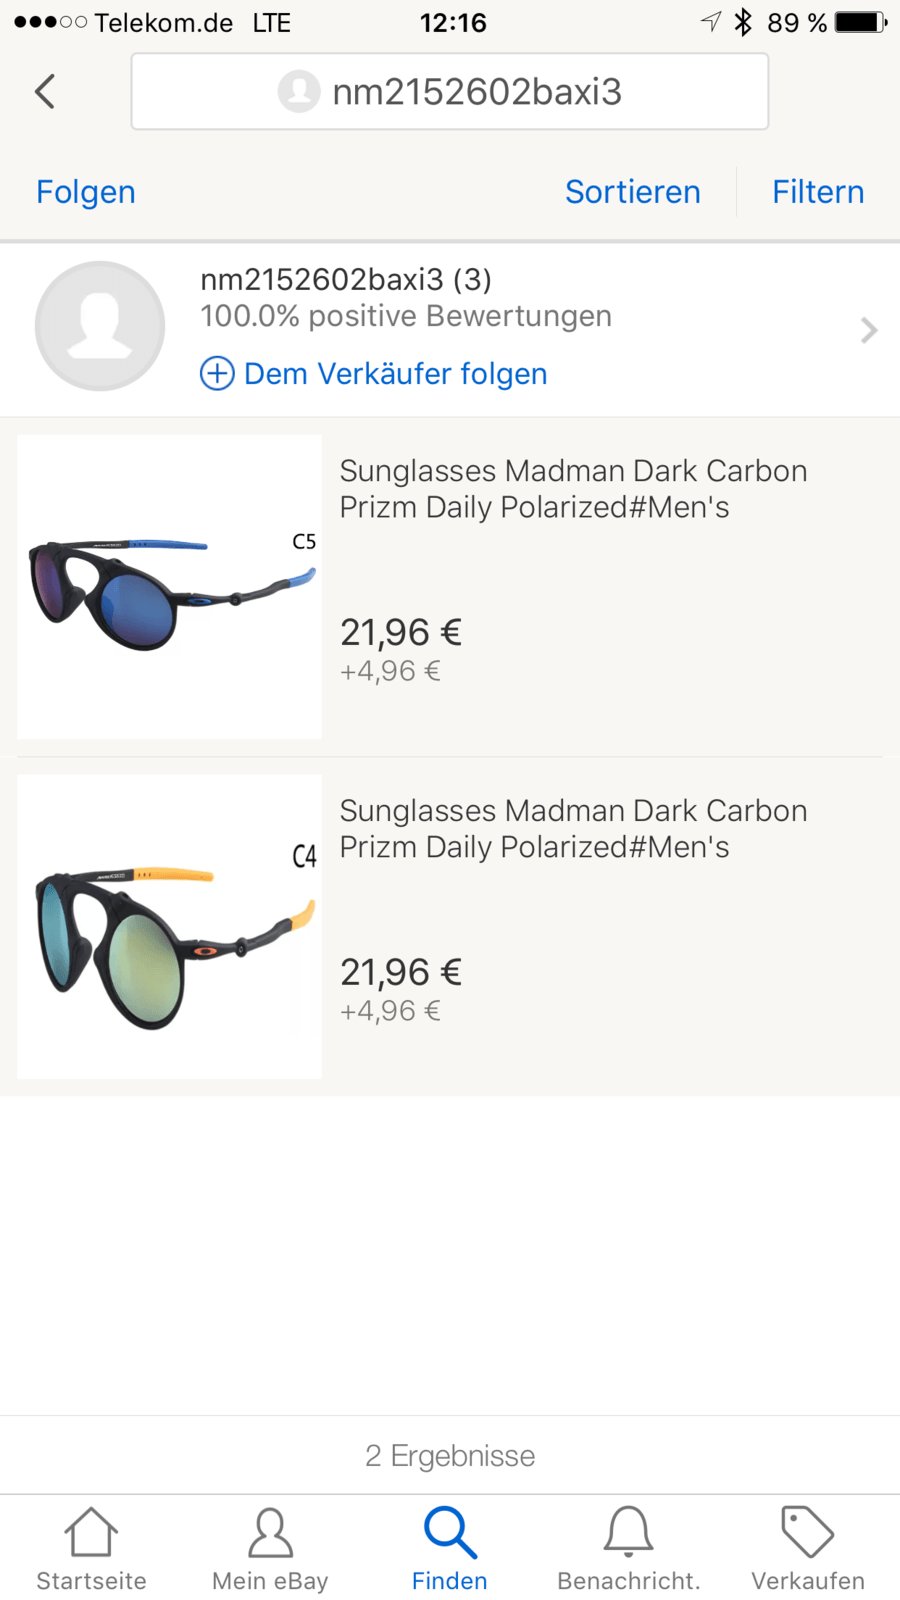Open the Mein eBay tab
900x1600 pixels.
(270, 1547)
